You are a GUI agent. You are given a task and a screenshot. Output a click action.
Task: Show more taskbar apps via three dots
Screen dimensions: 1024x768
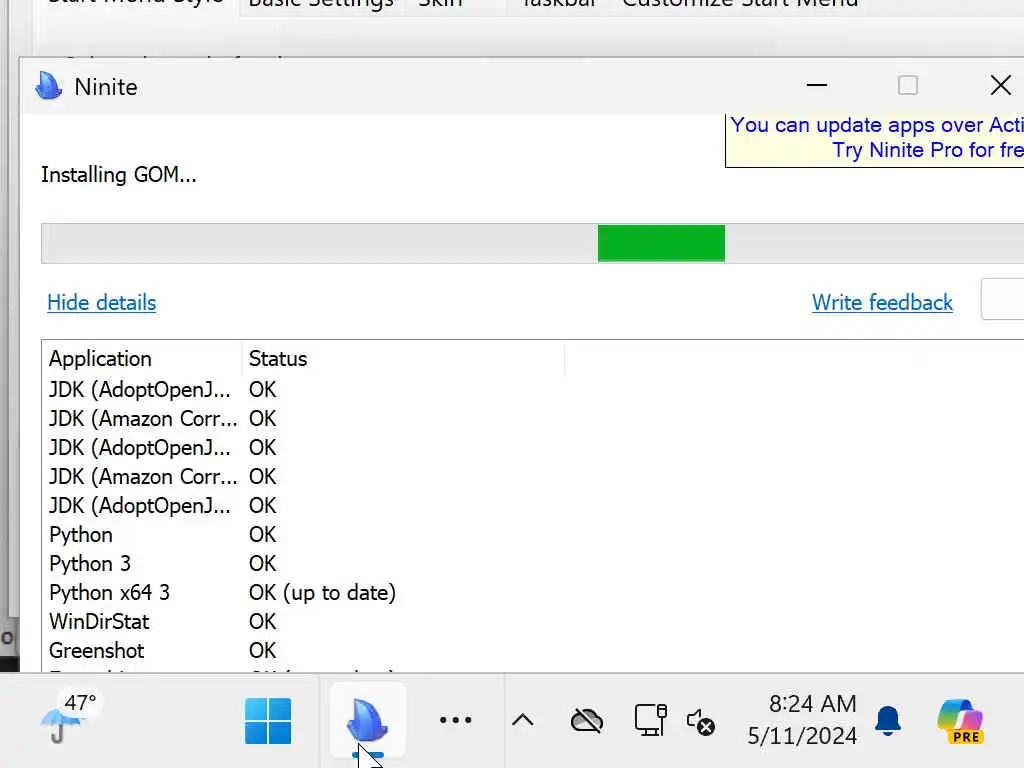[455, 720]
